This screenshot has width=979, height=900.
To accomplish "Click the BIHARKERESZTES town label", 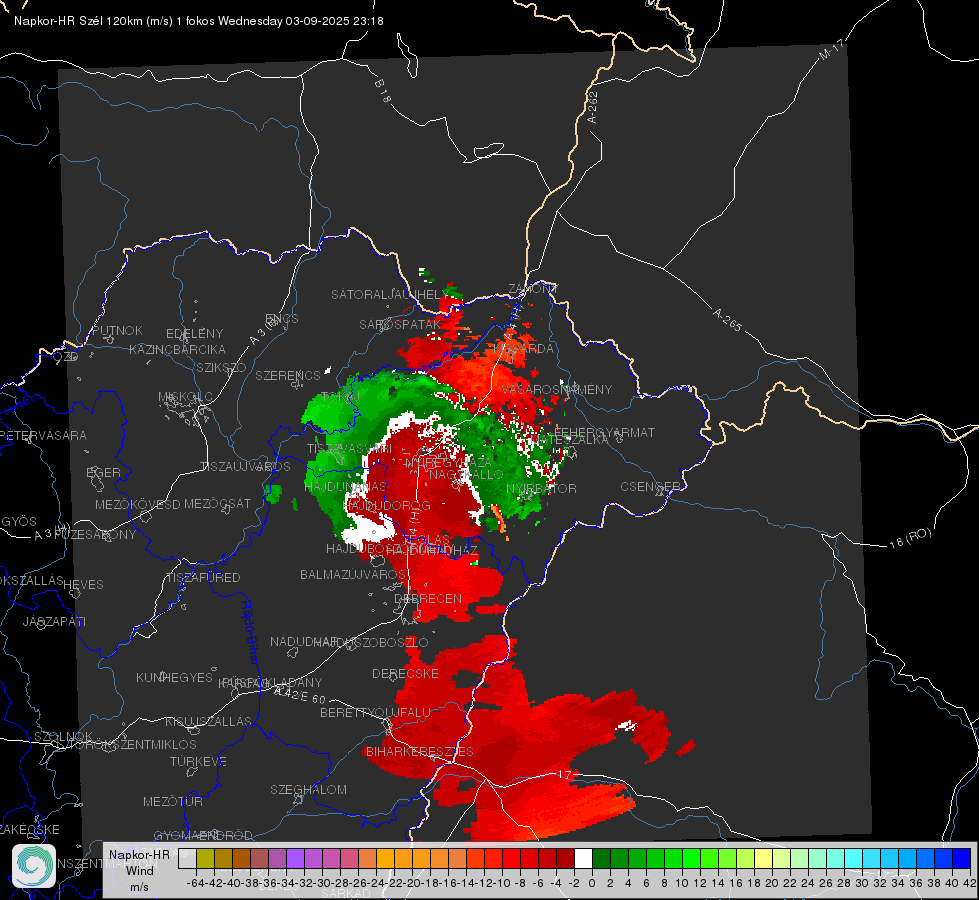I will point(420,751).
